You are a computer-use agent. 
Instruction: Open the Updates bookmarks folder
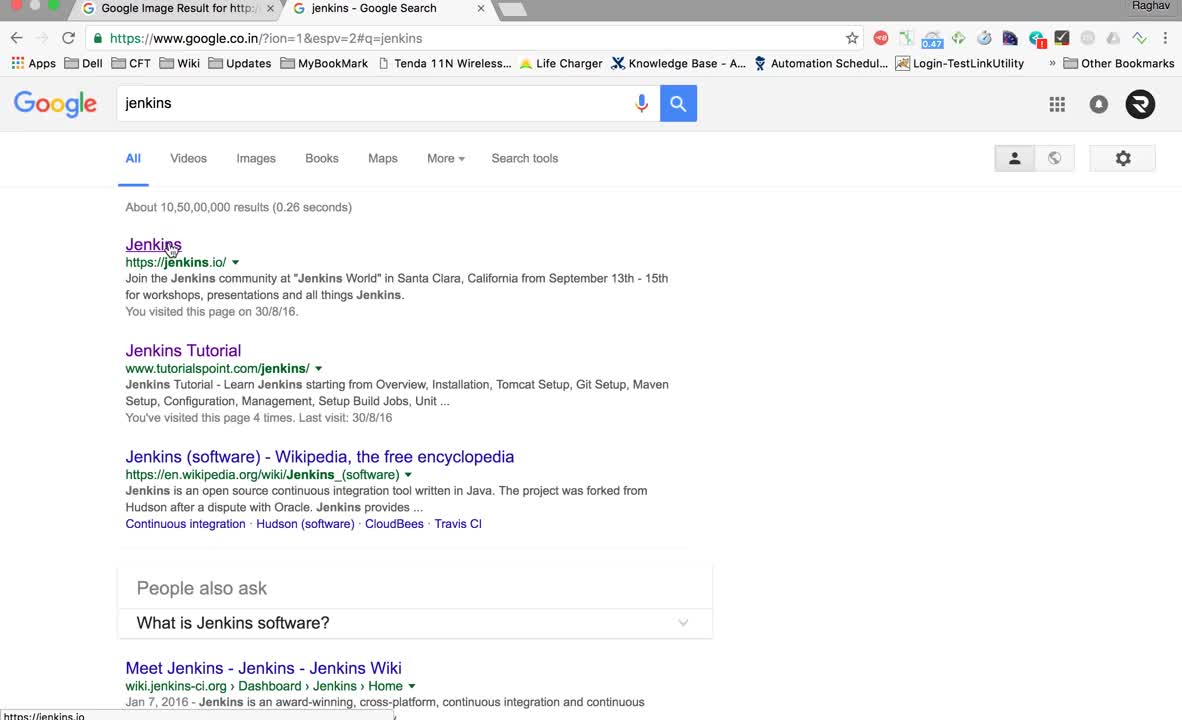tap(240, 63)
